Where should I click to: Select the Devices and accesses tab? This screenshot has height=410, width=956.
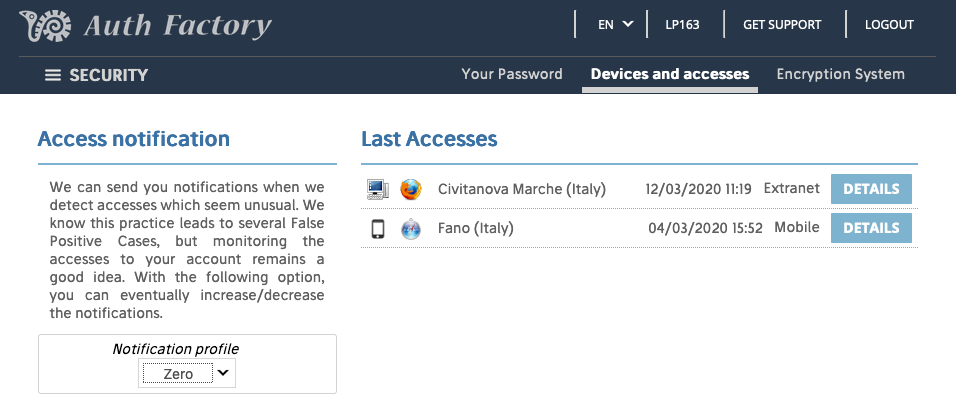[x=670, y=74]
